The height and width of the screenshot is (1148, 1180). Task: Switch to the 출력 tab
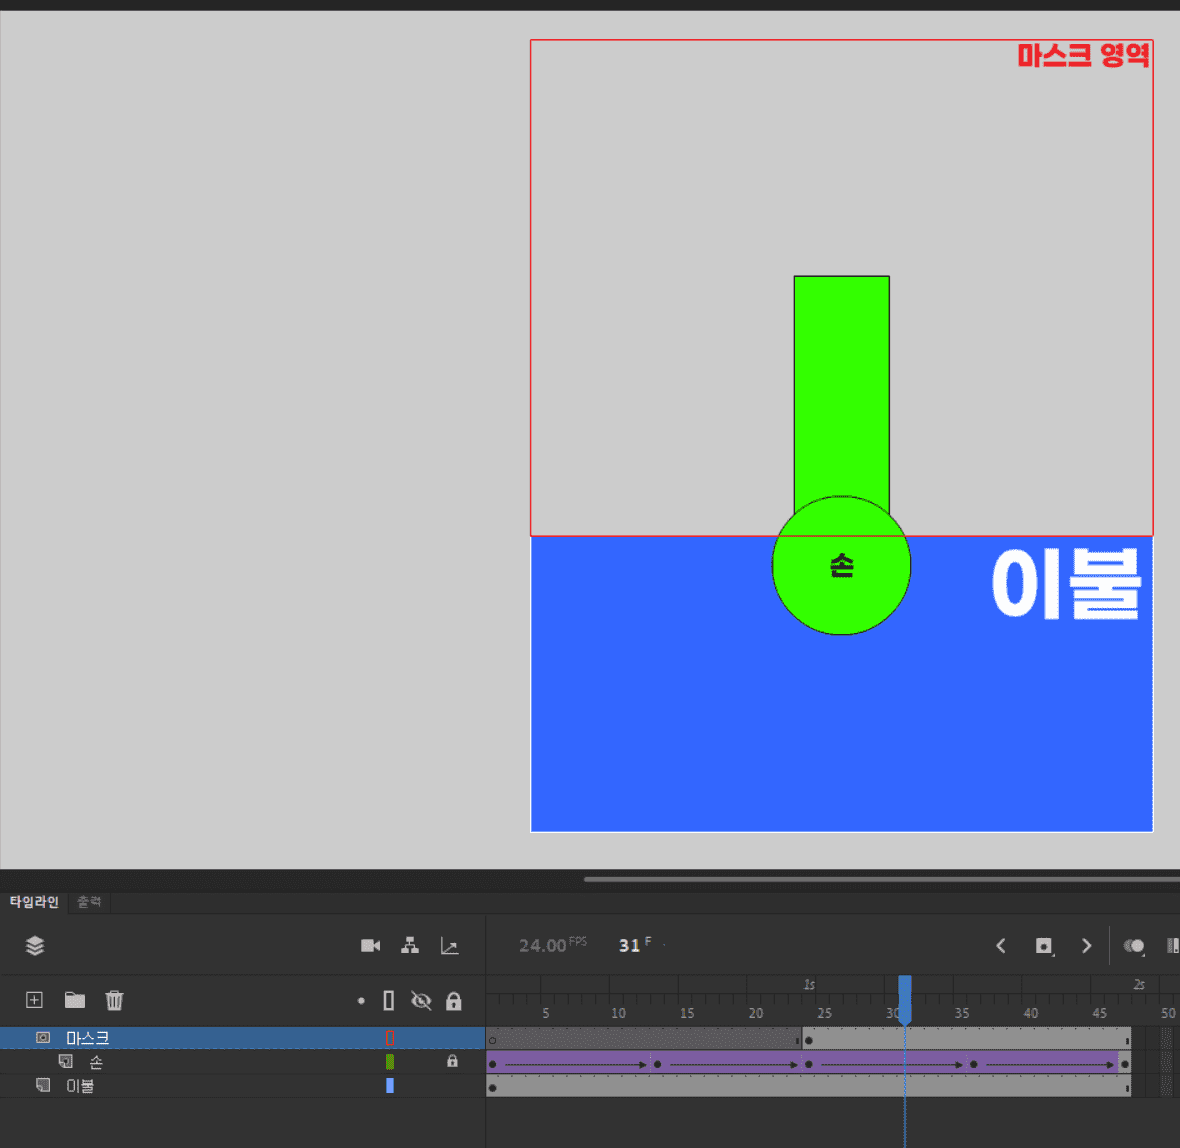point(90,901)
